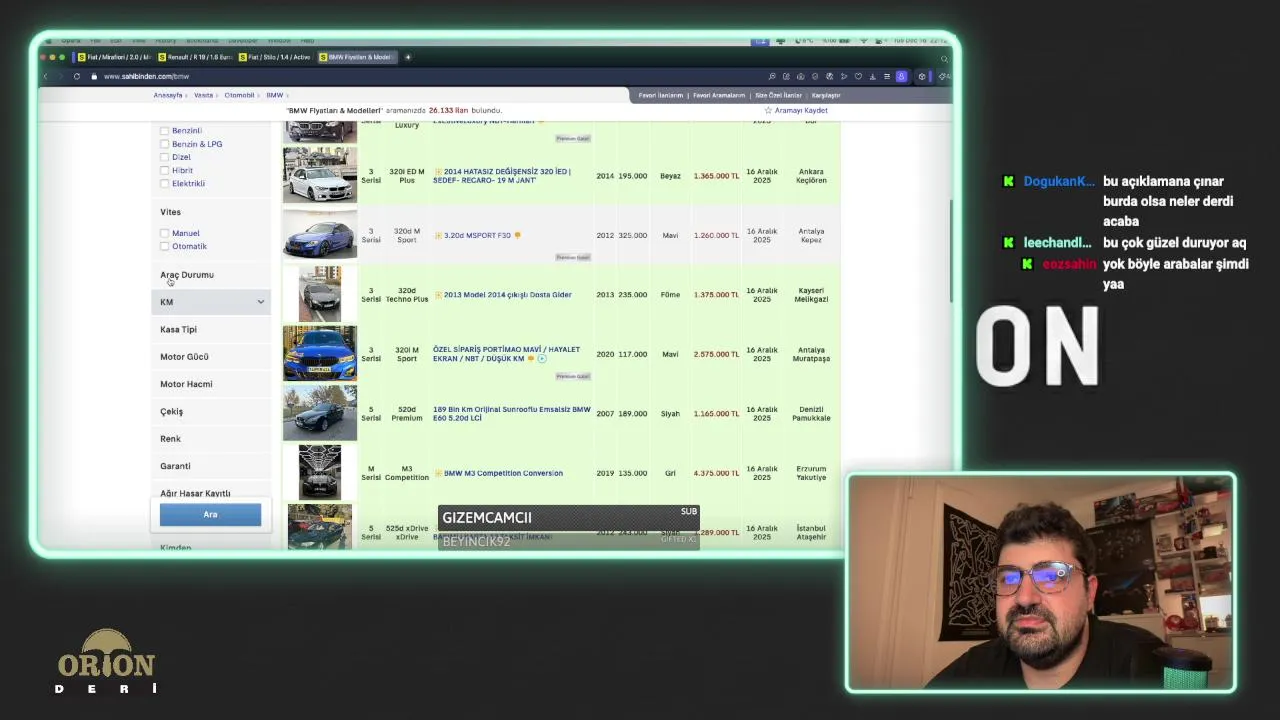1280x720 pixels.
Task: Open the 3.20d MSPORT F30 listing
Action: 477,235
